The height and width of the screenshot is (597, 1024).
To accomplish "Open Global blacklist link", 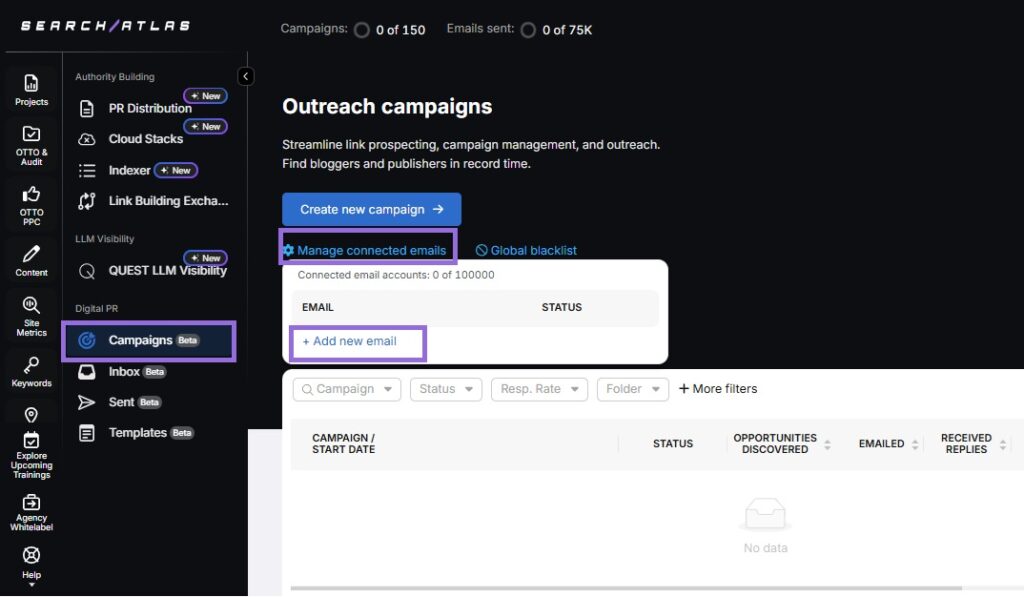I will coord(534,250).
